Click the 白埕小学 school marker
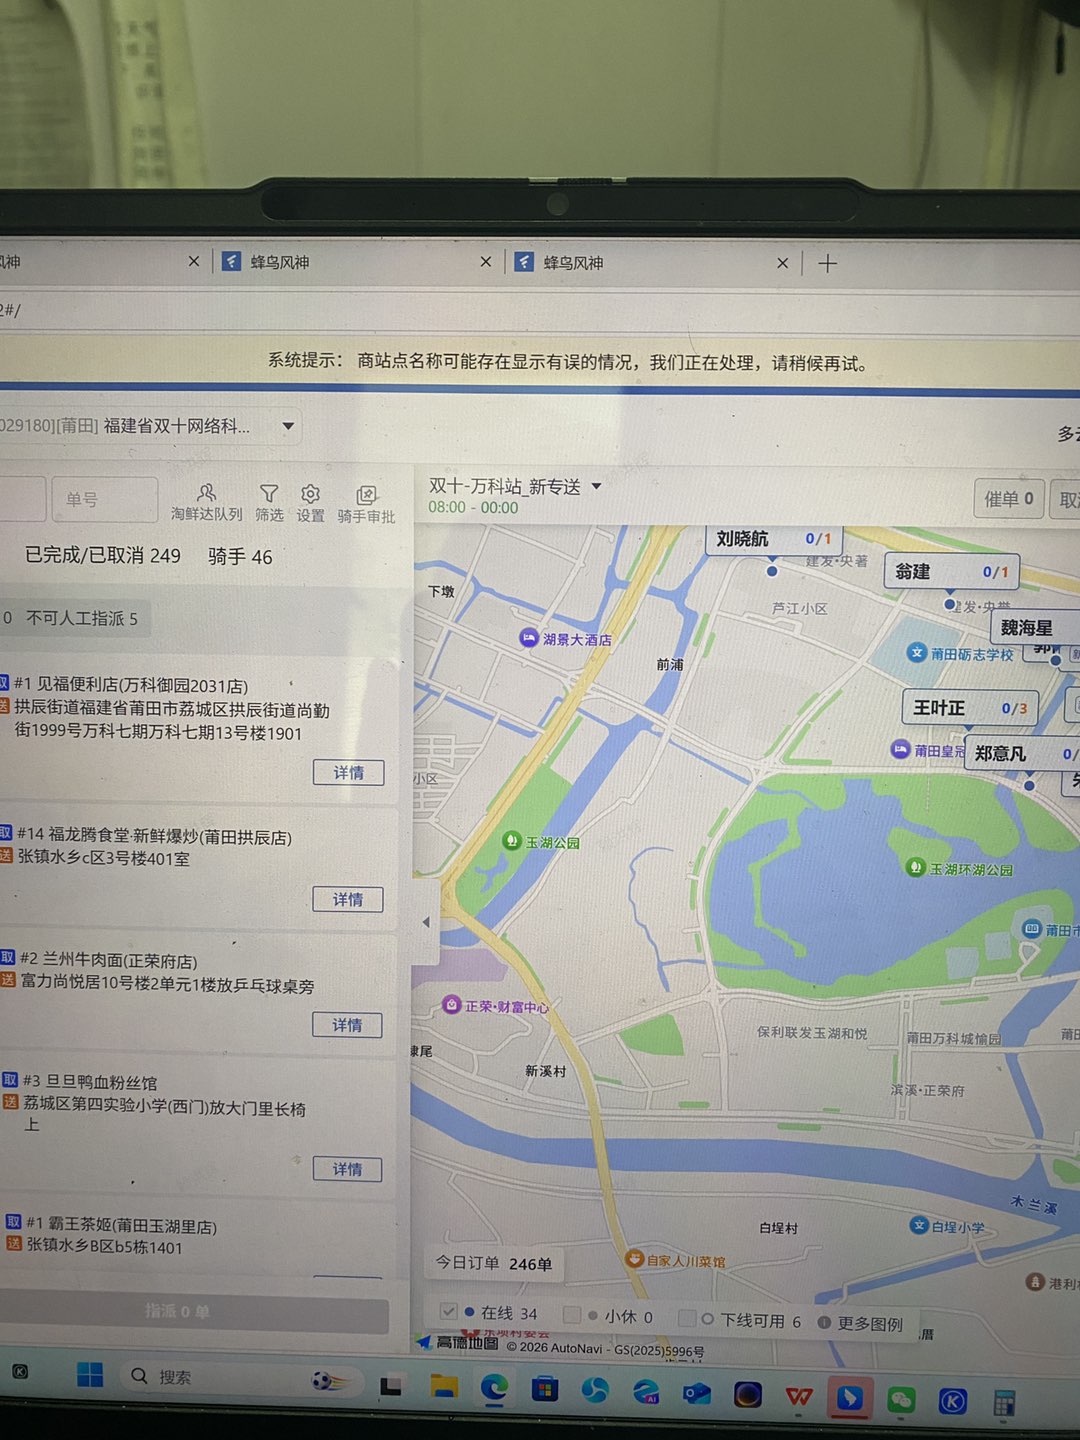This screenshot has height=1440, width=1080. (919, 1225)
